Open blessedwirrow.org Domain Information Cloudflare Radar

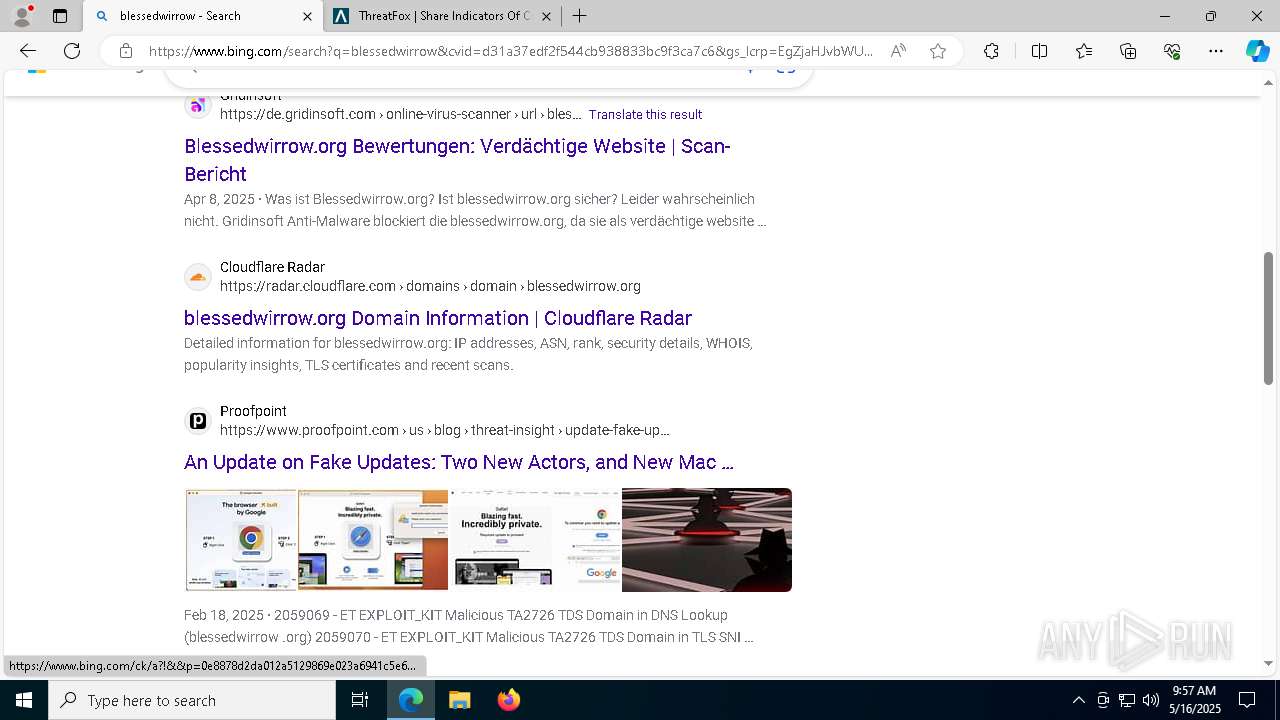(438, 318)
